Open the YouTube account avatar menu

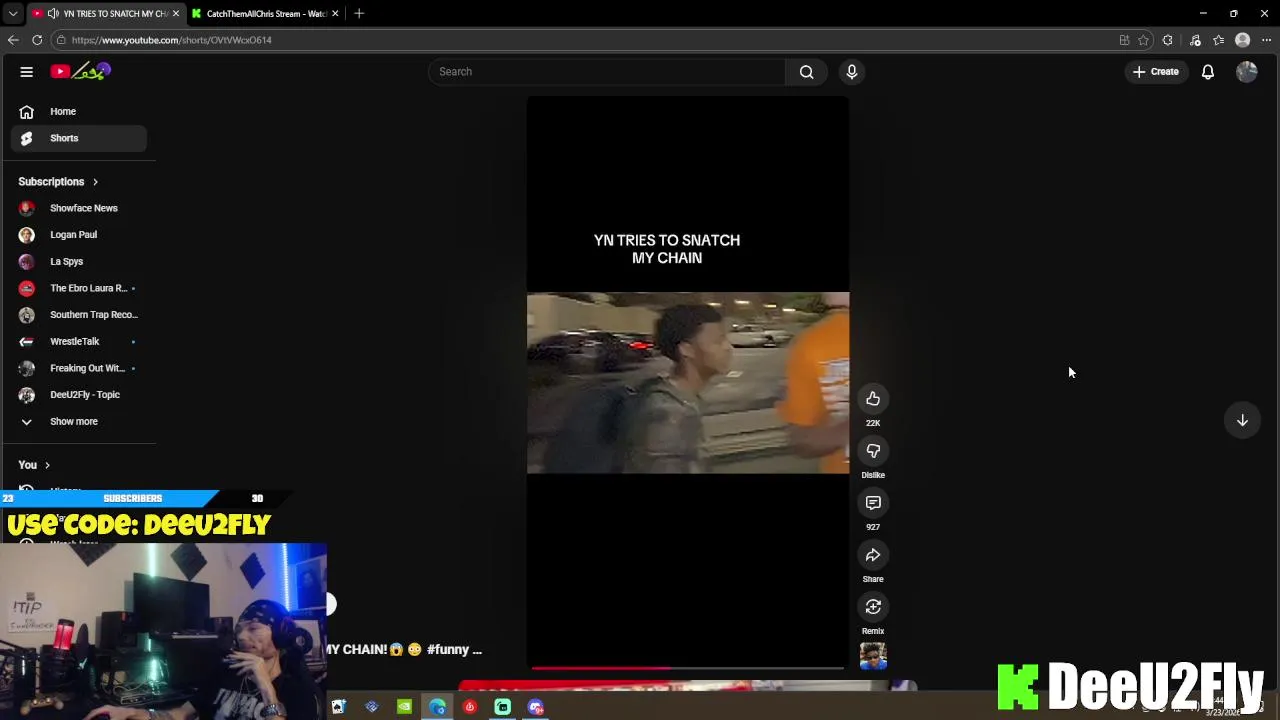click(1246, 71)
